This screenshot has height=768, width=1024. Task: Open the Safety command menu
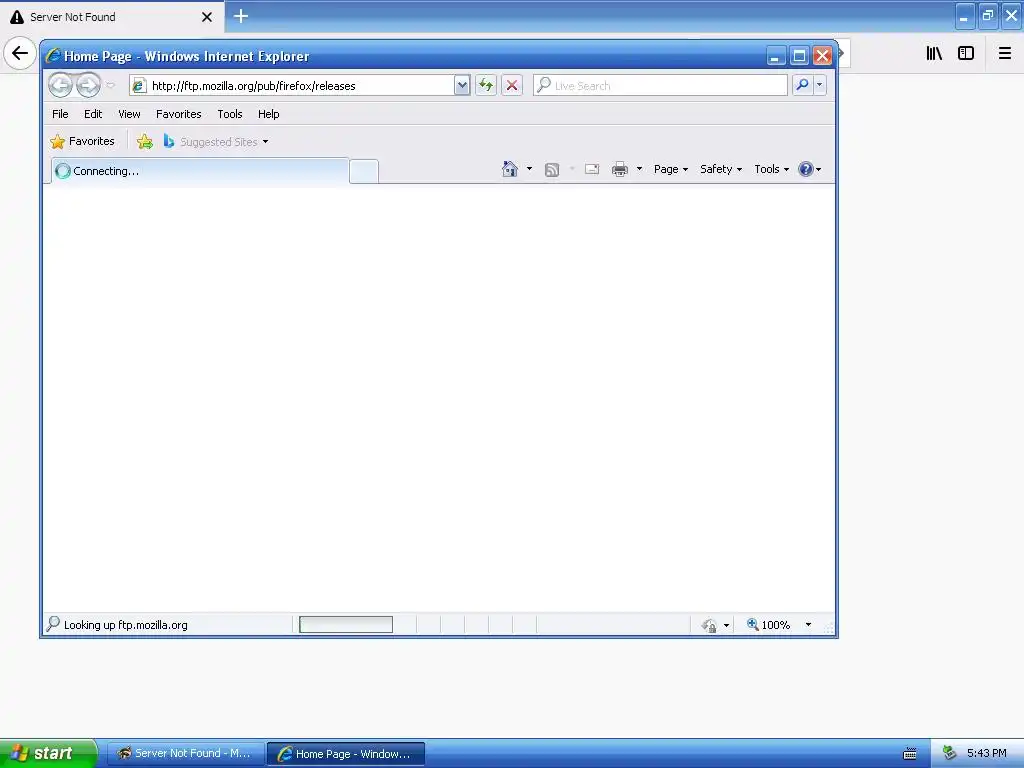[x=721, y=169]
